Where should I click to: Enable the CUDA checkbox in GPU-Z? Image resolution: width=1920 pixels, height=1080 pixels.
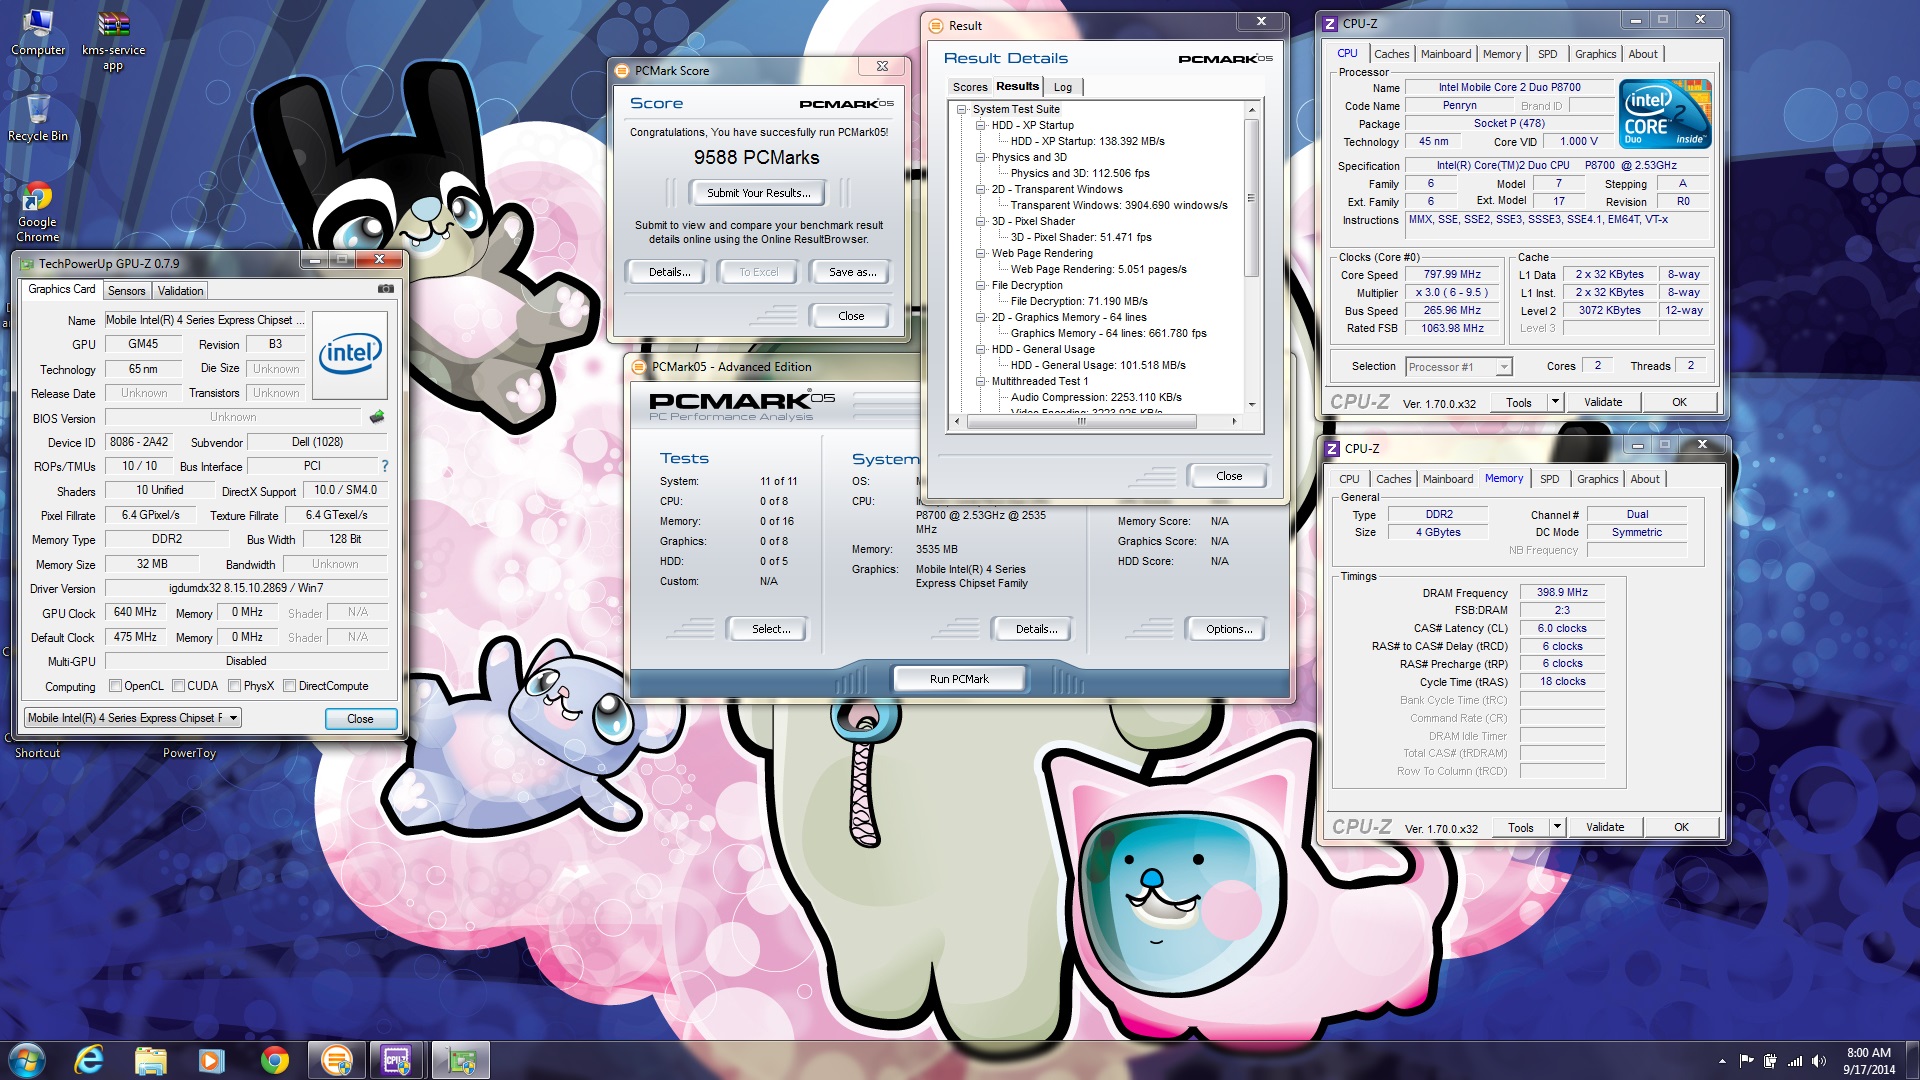[179, 686]
